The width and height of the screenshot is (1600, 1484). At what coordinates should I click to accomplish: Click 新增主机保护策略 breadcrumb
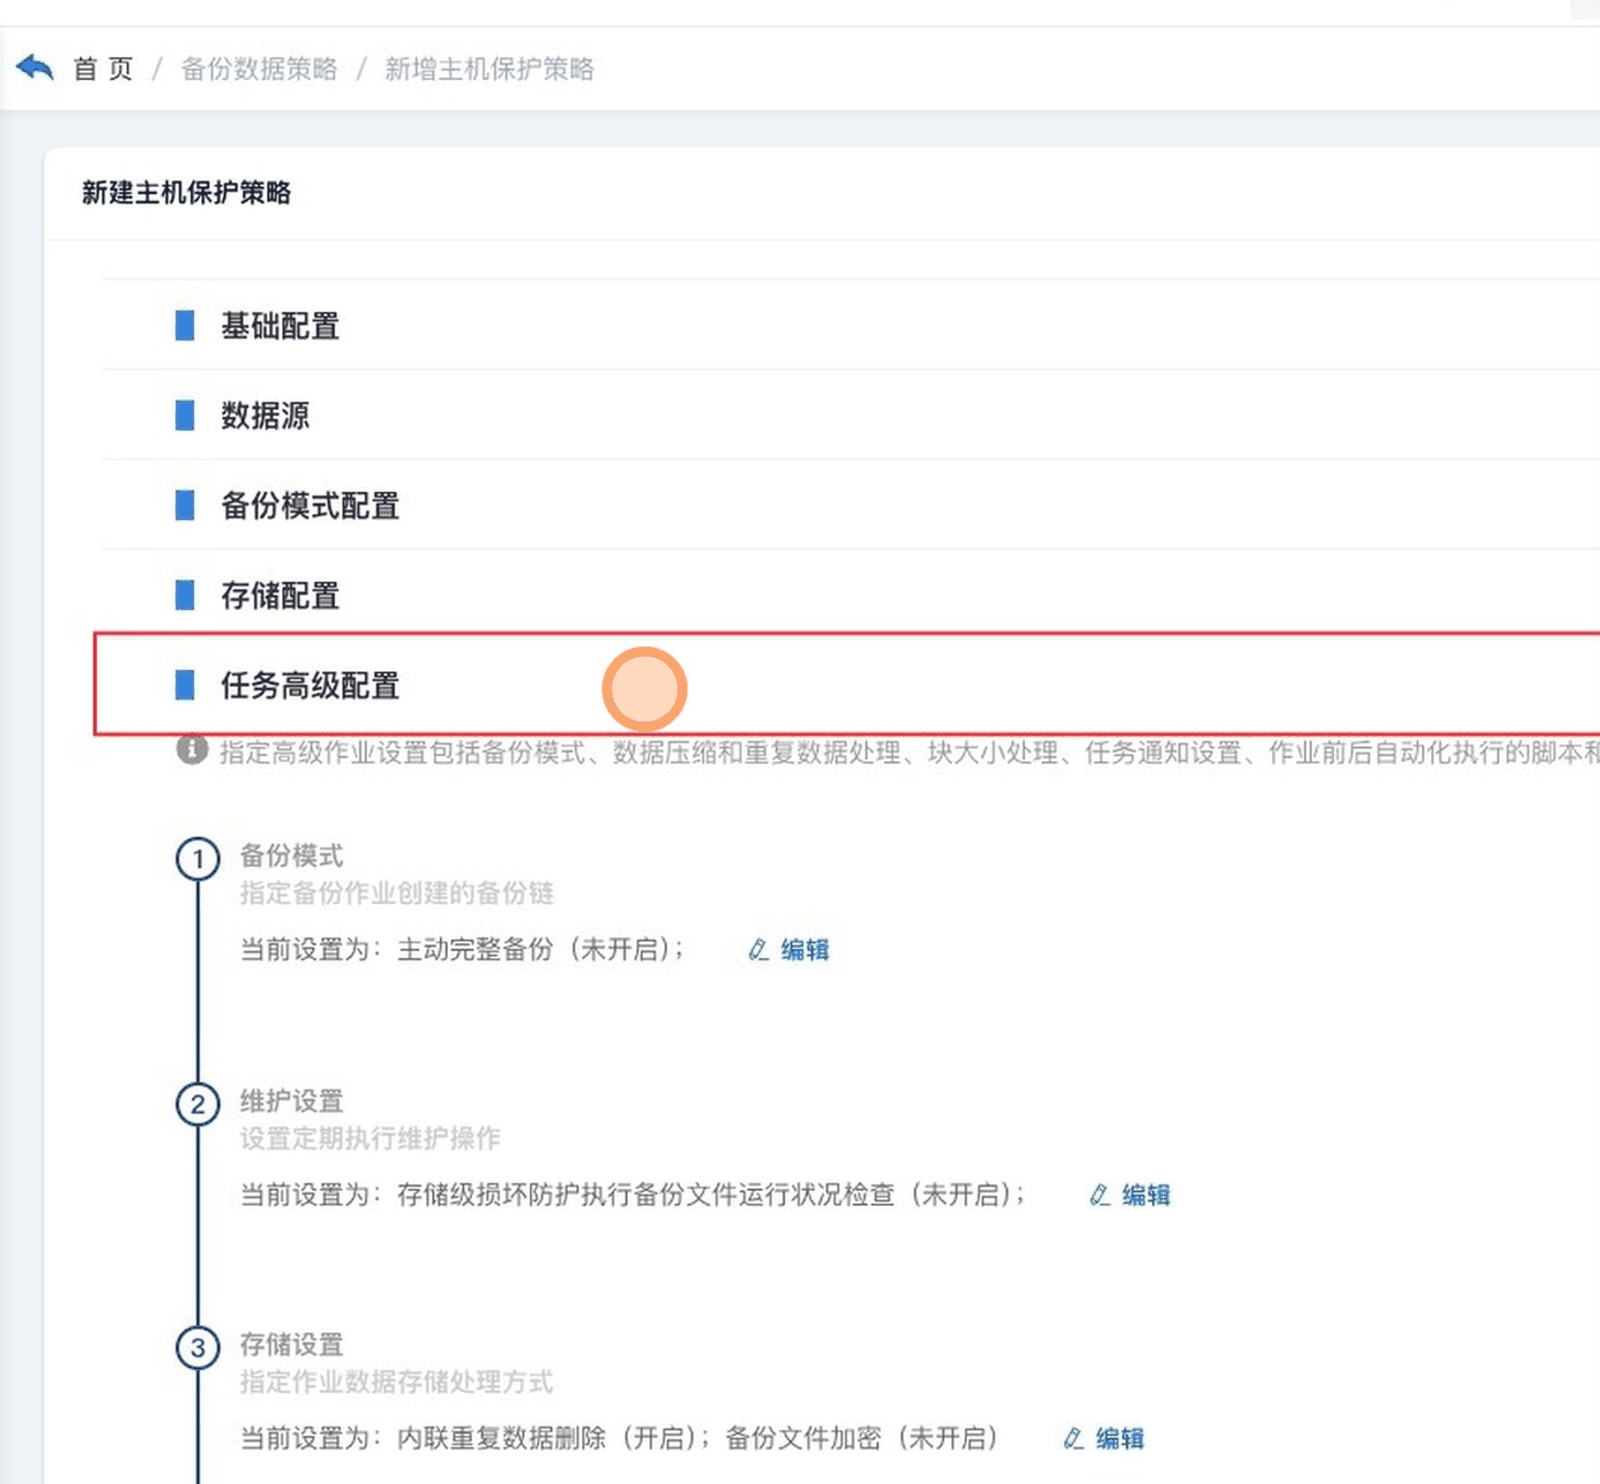(489, 69)
